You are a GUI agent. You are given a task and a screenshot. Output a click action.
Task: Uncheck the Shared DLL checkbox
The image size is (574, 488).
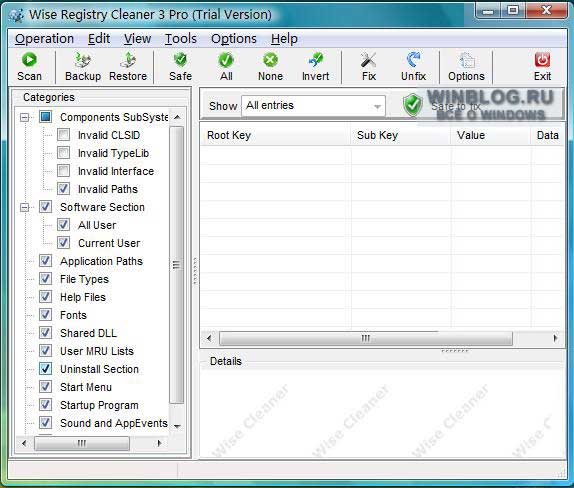pos(45,332)
